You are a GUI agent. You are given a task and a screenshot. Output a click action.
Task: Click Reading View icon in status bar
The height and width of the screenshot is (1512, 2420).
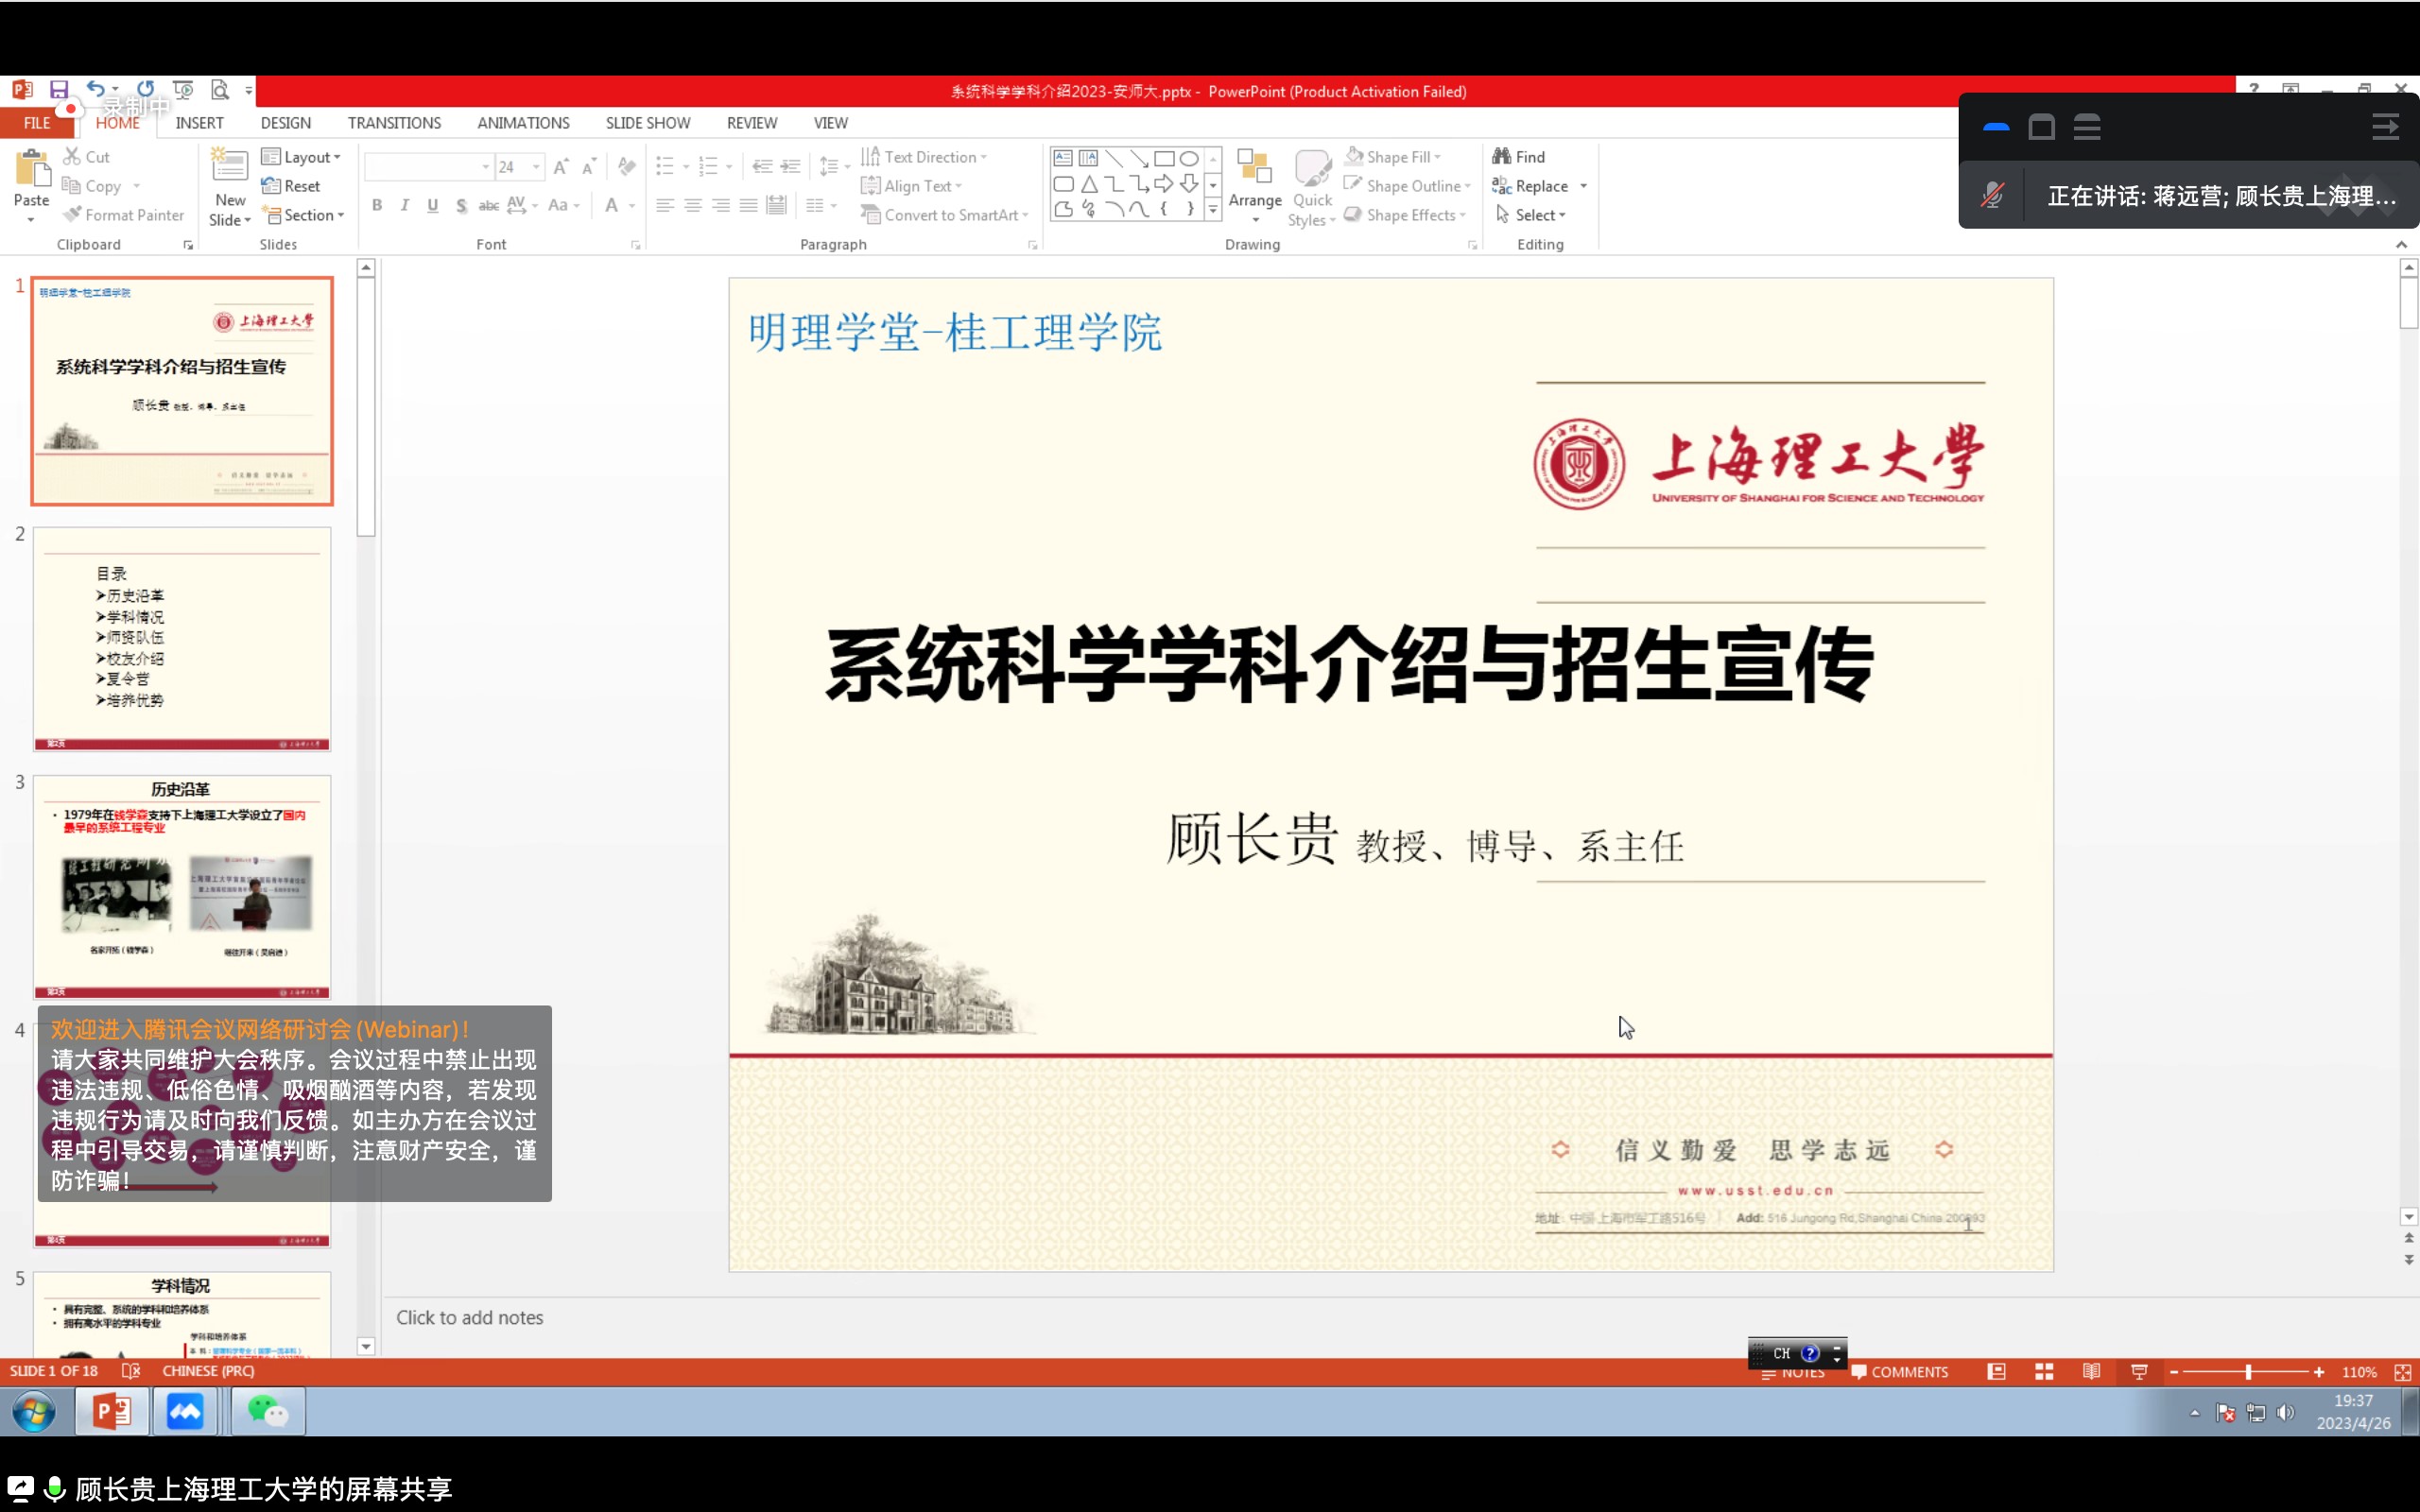(2091, 1372)
